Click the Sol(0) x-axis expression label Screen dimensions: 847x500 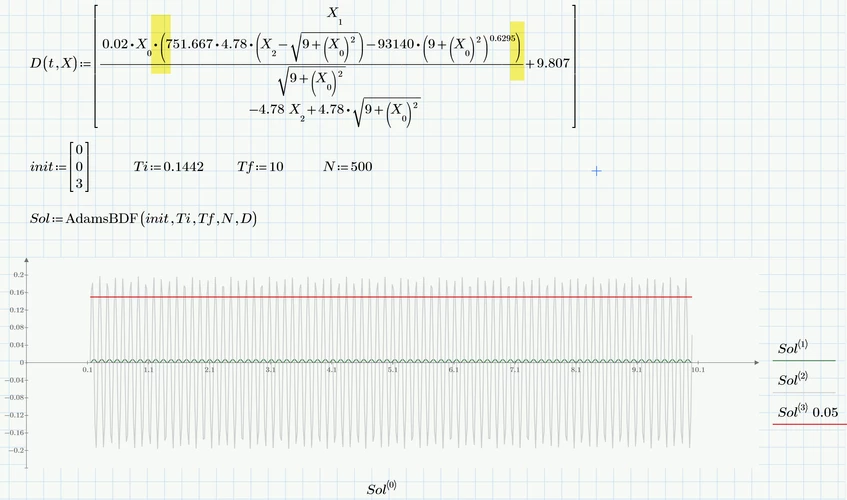coord(381,488)
